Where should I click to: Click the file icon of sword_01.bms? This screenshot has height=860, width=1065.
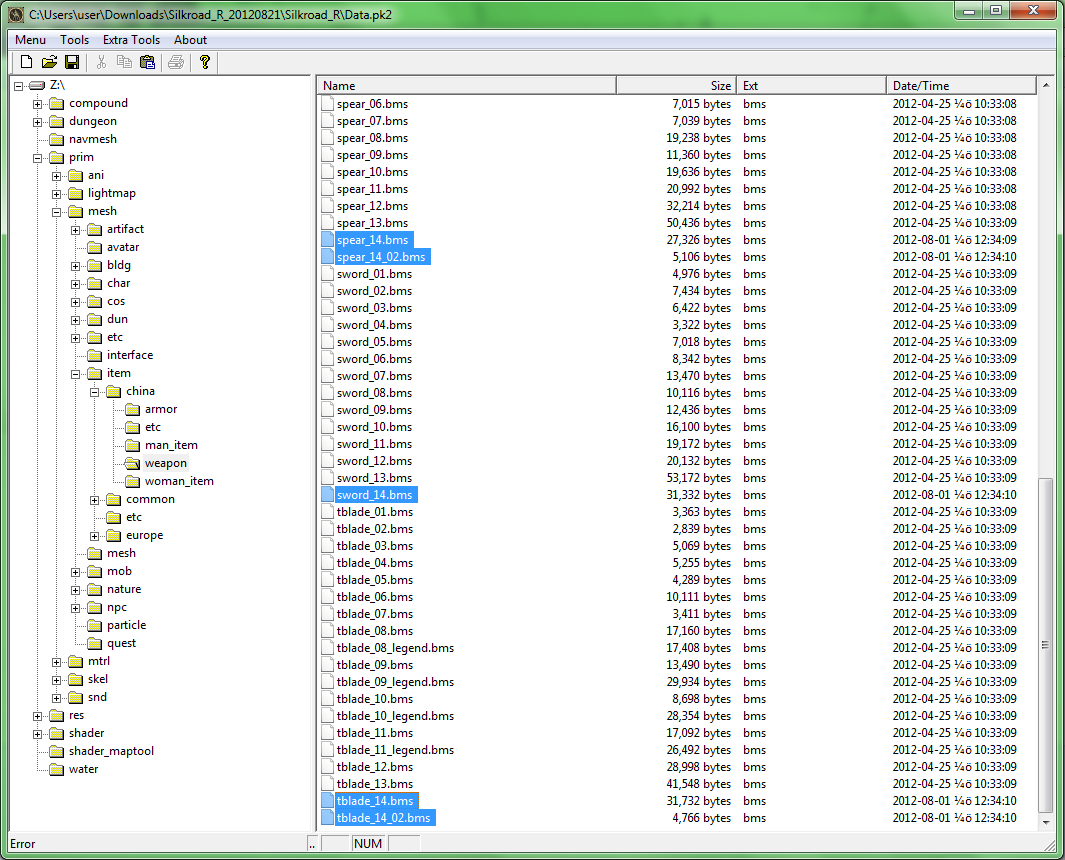click(327, 274)
